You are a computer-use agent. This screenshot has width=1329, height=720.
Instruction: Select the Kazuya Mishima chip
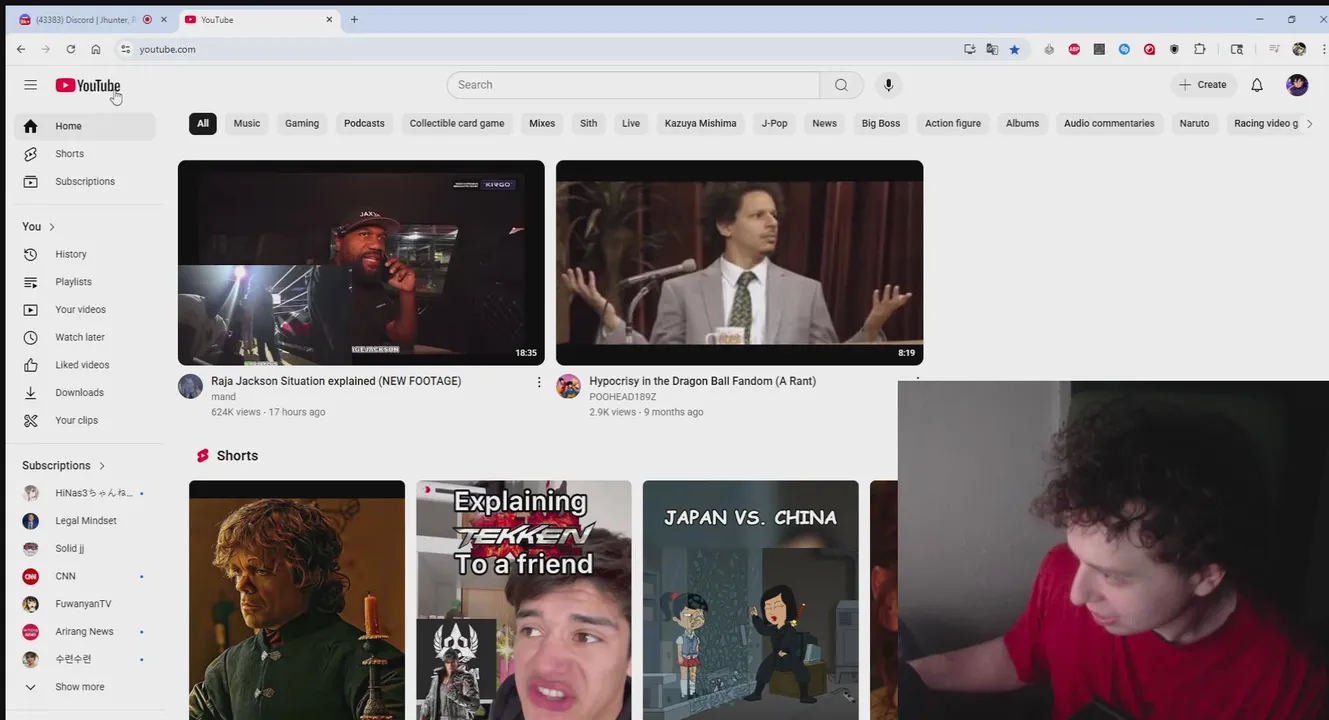pyautogui.click(x=701, y=124)
